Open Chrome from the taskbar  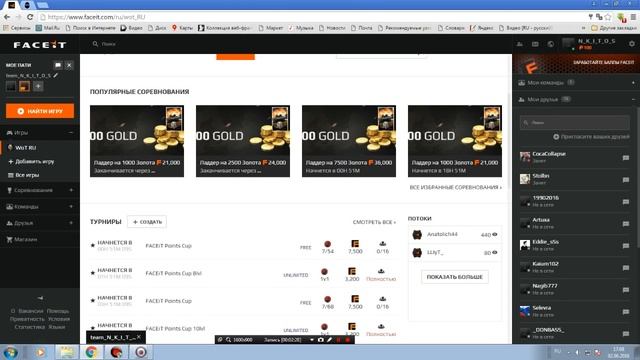click(91, 352)
